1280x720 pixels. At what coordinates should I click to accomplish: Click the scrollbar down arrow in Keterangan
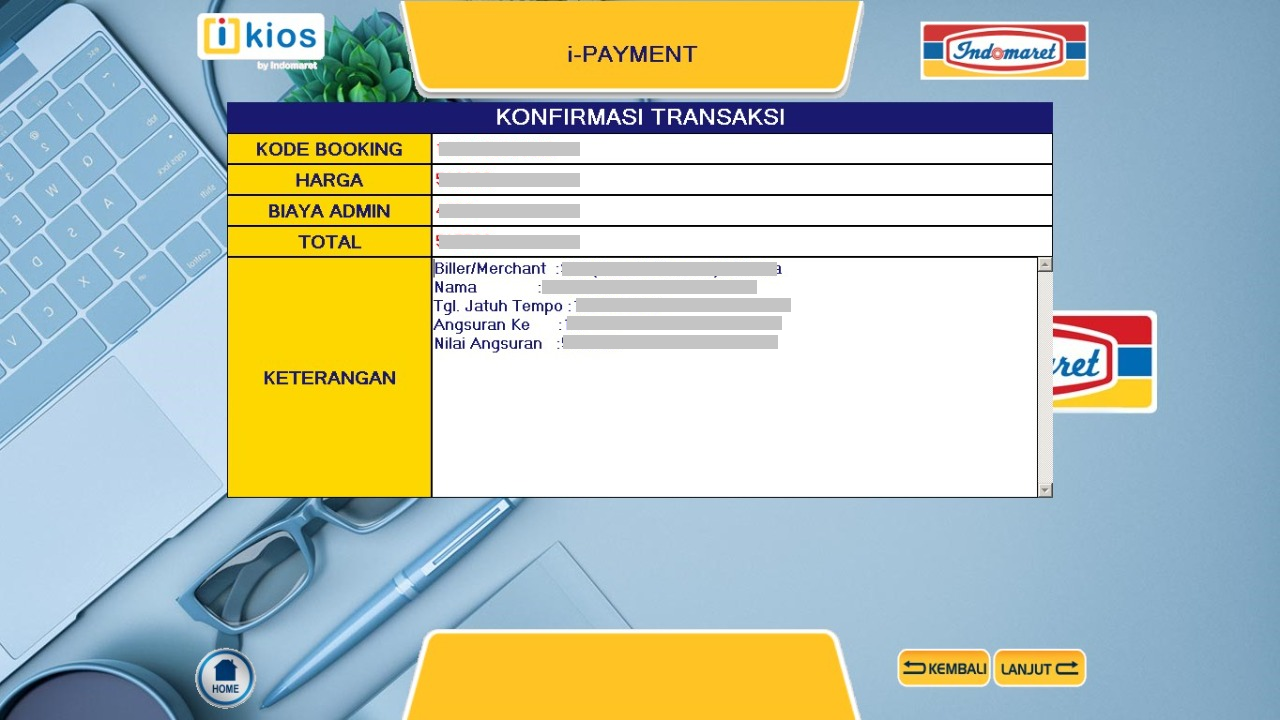pos(1045,489)
